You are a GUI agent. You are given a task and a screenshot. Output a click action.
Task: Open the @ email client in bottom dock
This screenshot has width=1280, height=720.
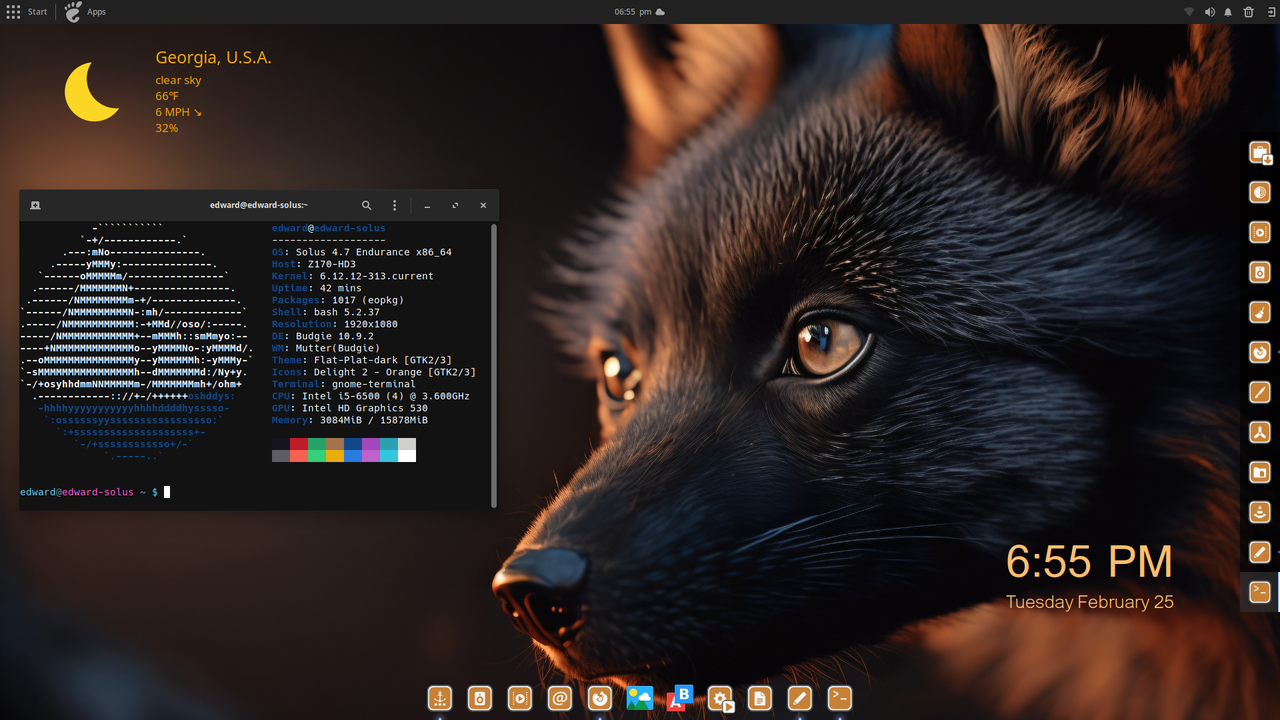[x=560, y=698]
